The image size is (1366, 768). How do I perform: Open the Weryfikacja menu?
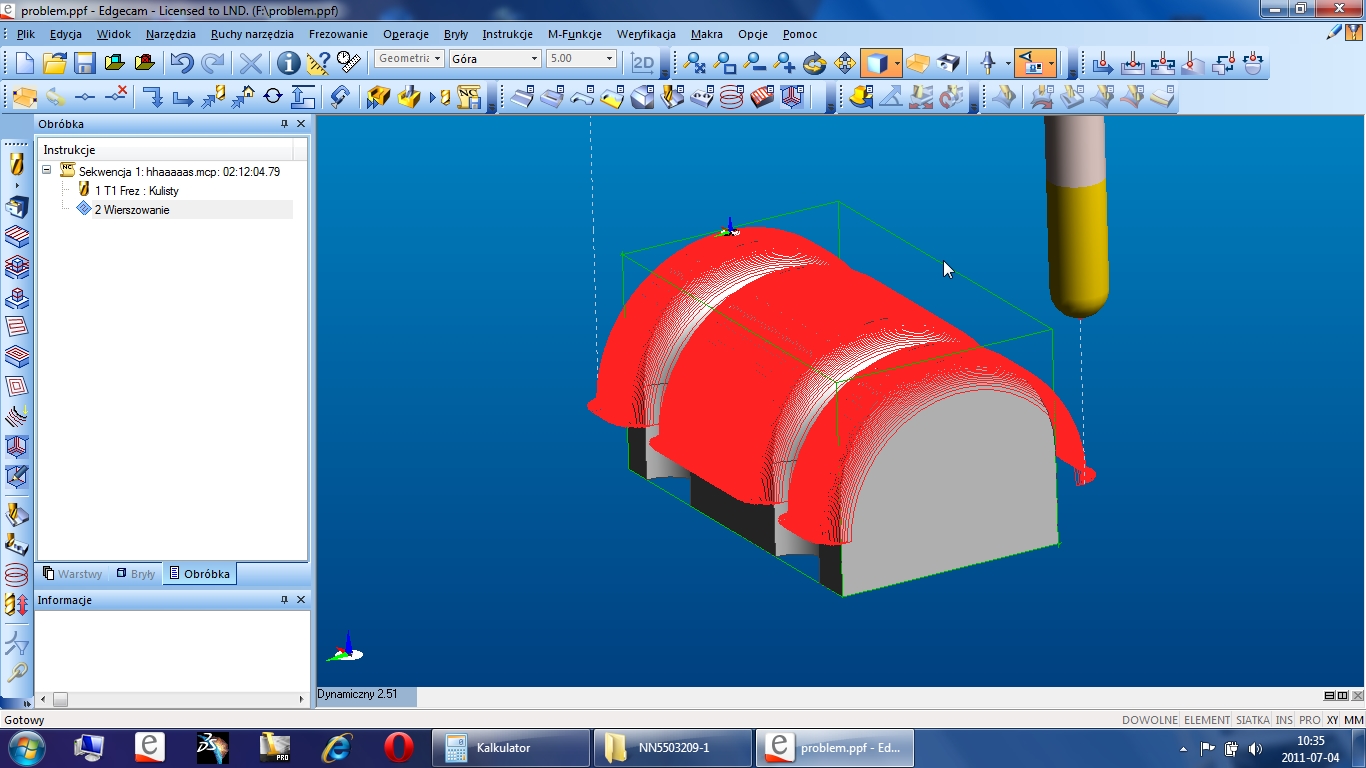pyautogui.click(x=646, y=34)
